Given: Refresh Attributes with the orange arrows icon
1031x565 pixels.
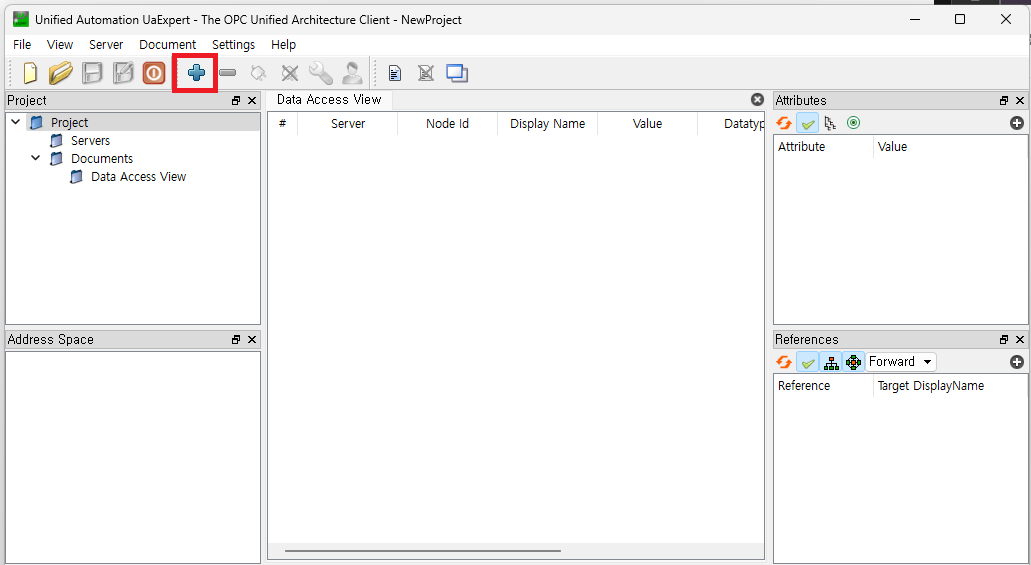Looking at the screenshot, I should click(784, 123).
